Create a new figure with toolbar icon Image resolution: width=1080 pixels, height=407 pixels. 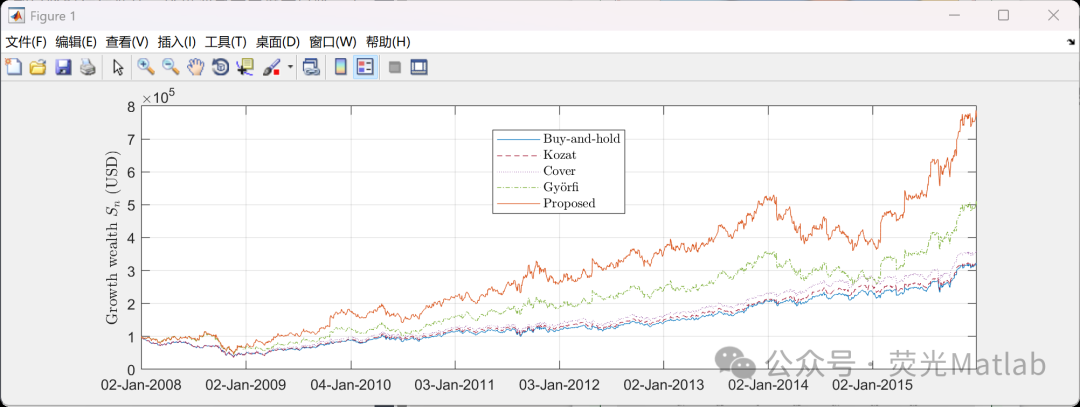coord(14,67)
